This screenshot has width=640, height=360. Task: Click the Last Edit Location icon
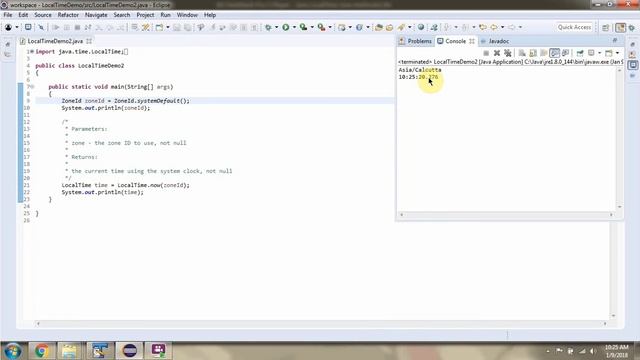[483, 27]
